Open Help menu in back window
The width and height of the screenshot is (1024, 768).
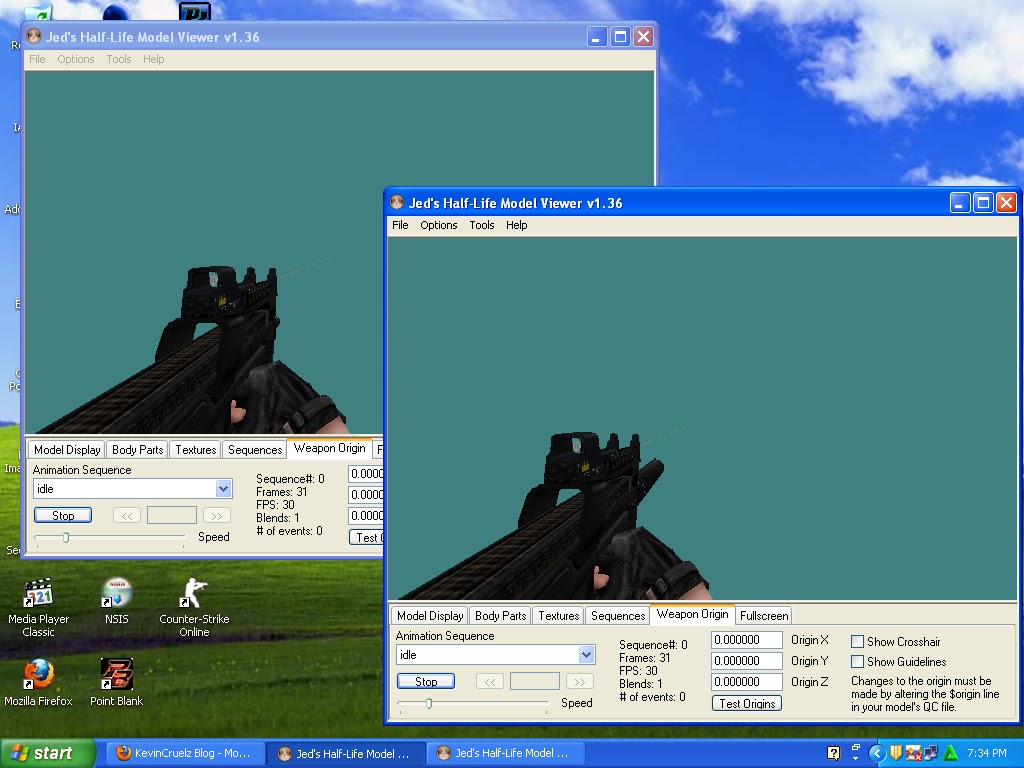(153, 59)
